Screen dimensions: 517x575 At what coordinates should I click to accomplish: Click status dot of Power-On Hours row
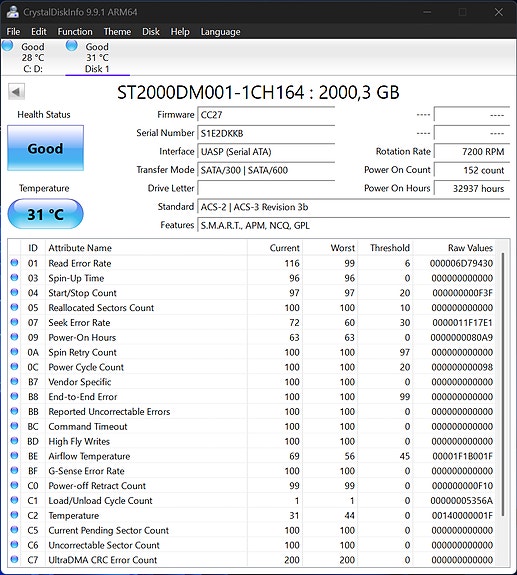14,337
